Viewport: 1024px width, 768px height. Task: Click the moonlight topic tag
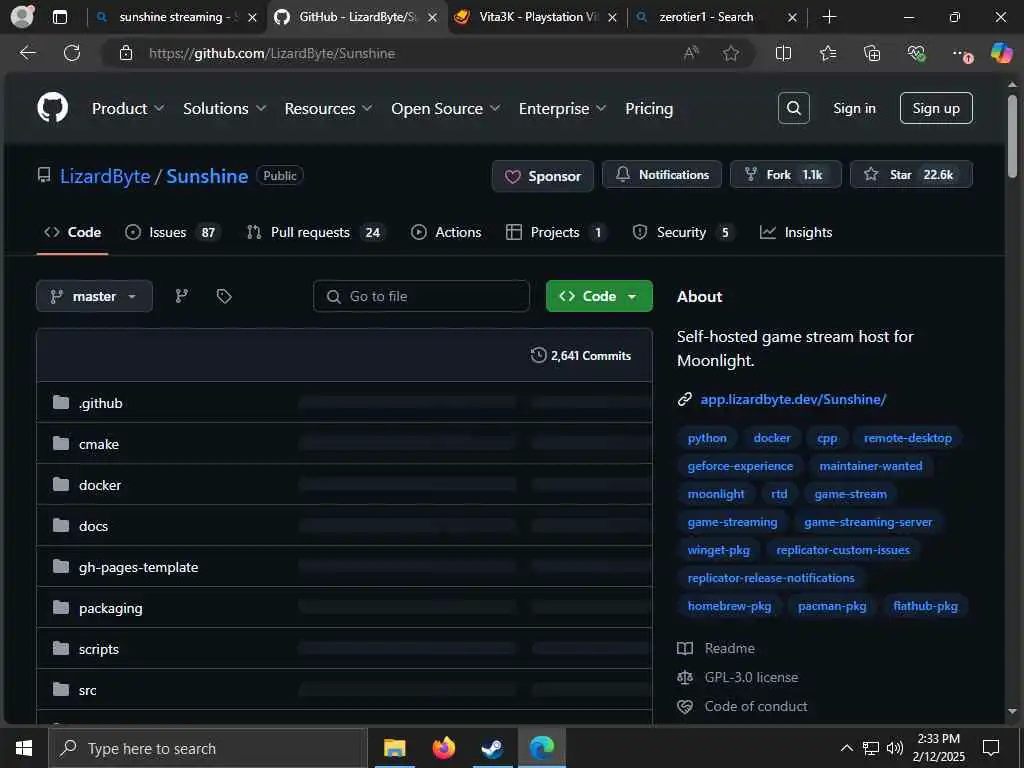click(716, 494)
